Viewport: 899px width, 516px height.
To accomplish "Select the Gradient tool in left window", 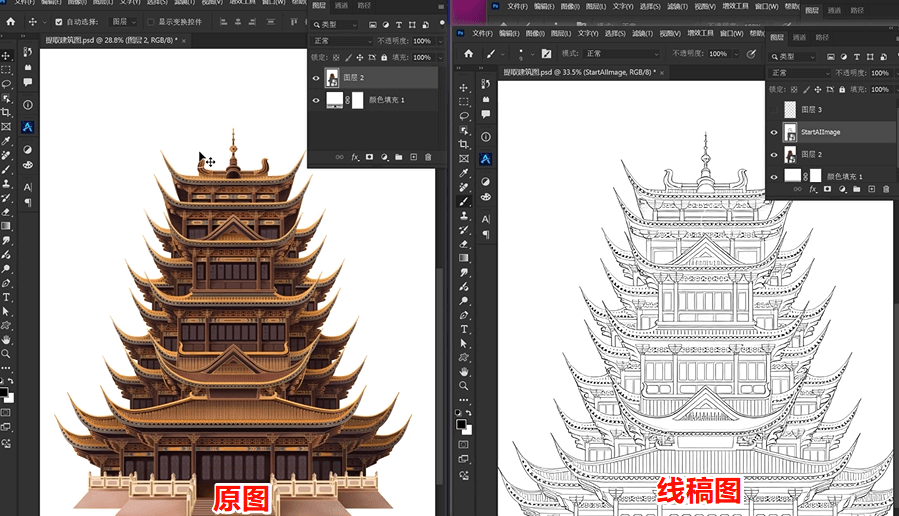I will (6, 226).
